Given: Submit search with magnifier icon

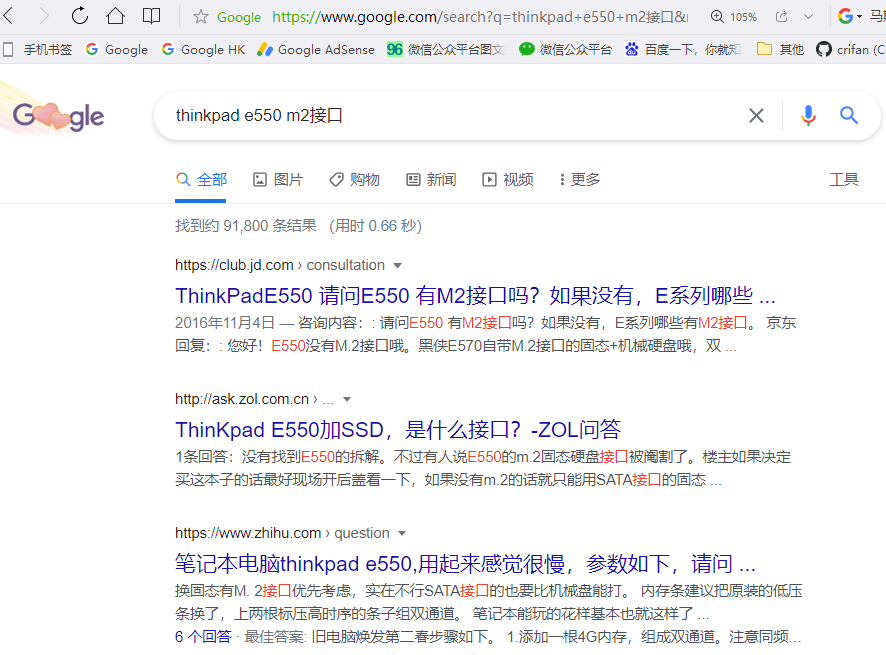Looking at the screenshot, I should 849,115.
